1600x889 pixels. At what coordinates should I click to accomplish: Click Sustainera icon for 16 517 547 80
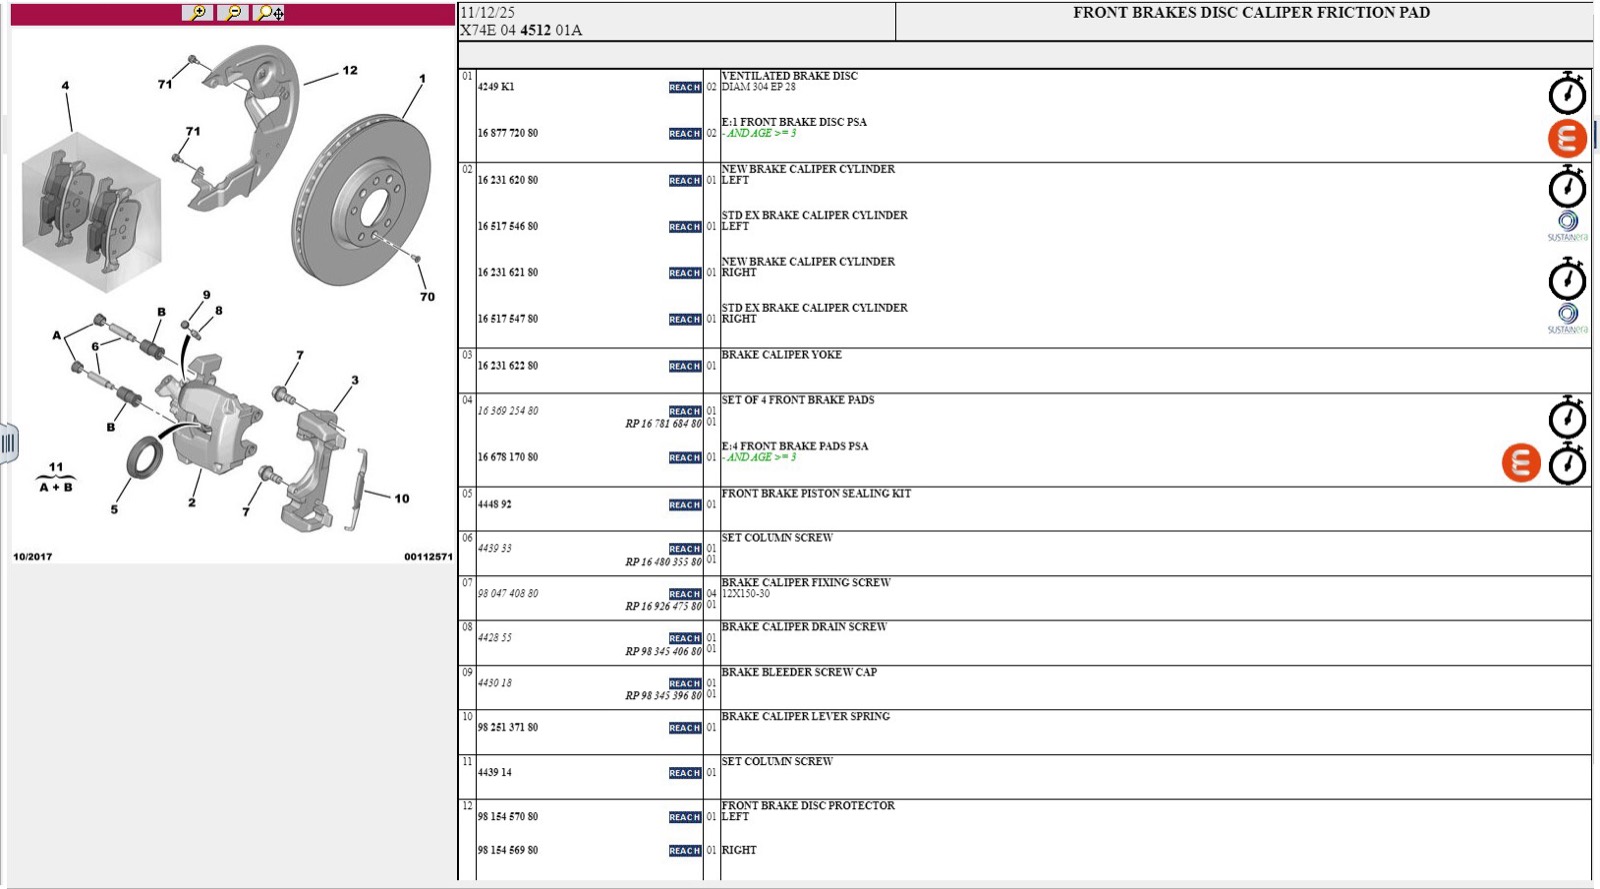[1567, 318]
